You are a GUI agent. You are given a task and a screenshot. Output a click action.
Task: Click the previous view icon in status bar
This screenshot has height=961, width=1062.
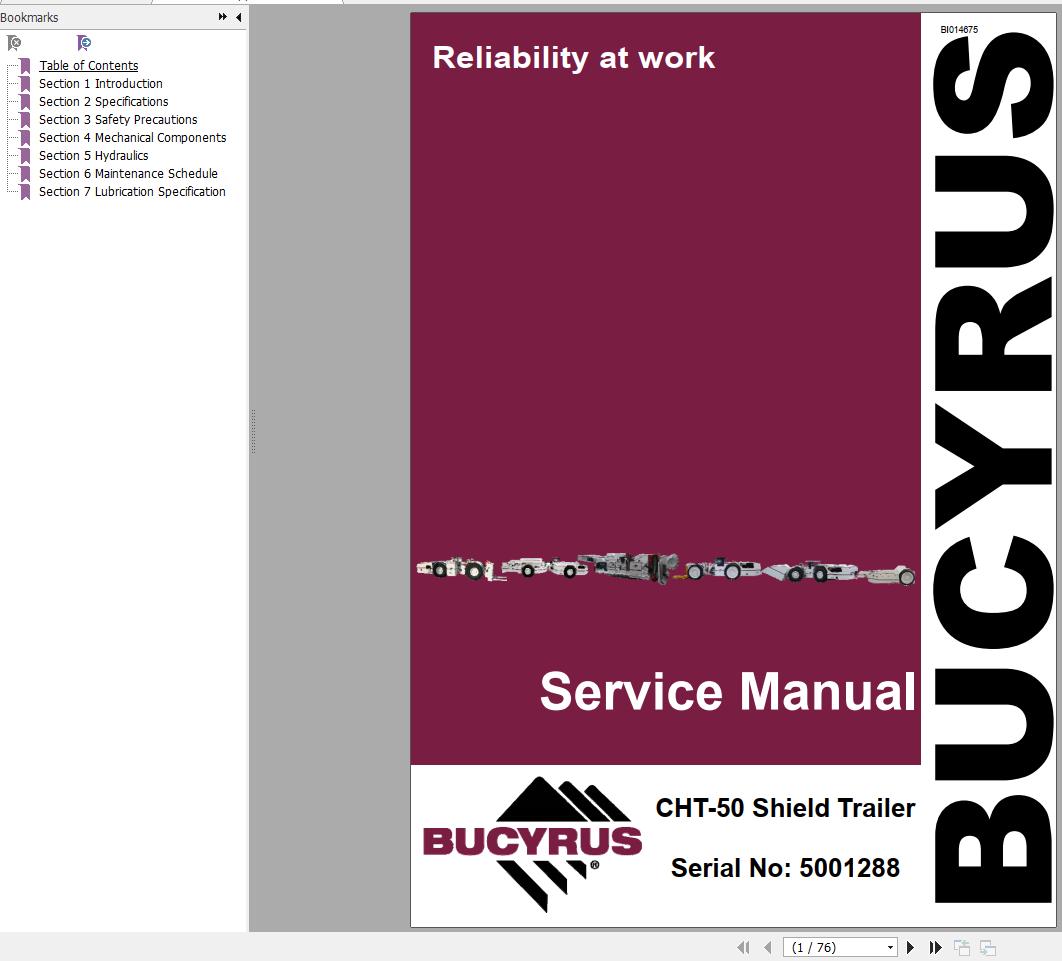[x=962, y=947]
